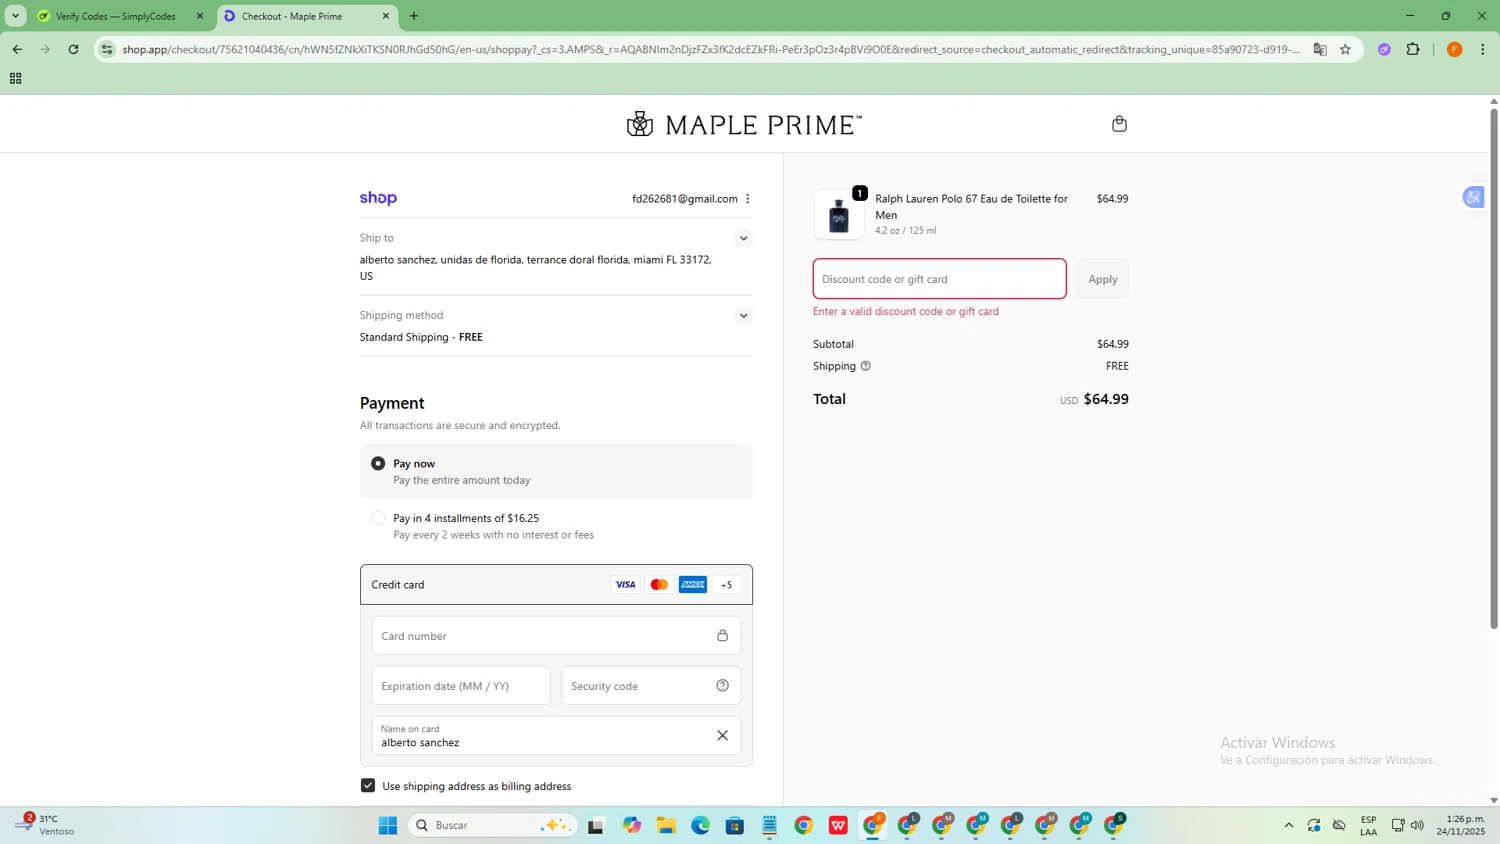Open the browser extensions puzzle icon
The image size is (1500, 844).
pyautogui.click(x=1413, y=49)
